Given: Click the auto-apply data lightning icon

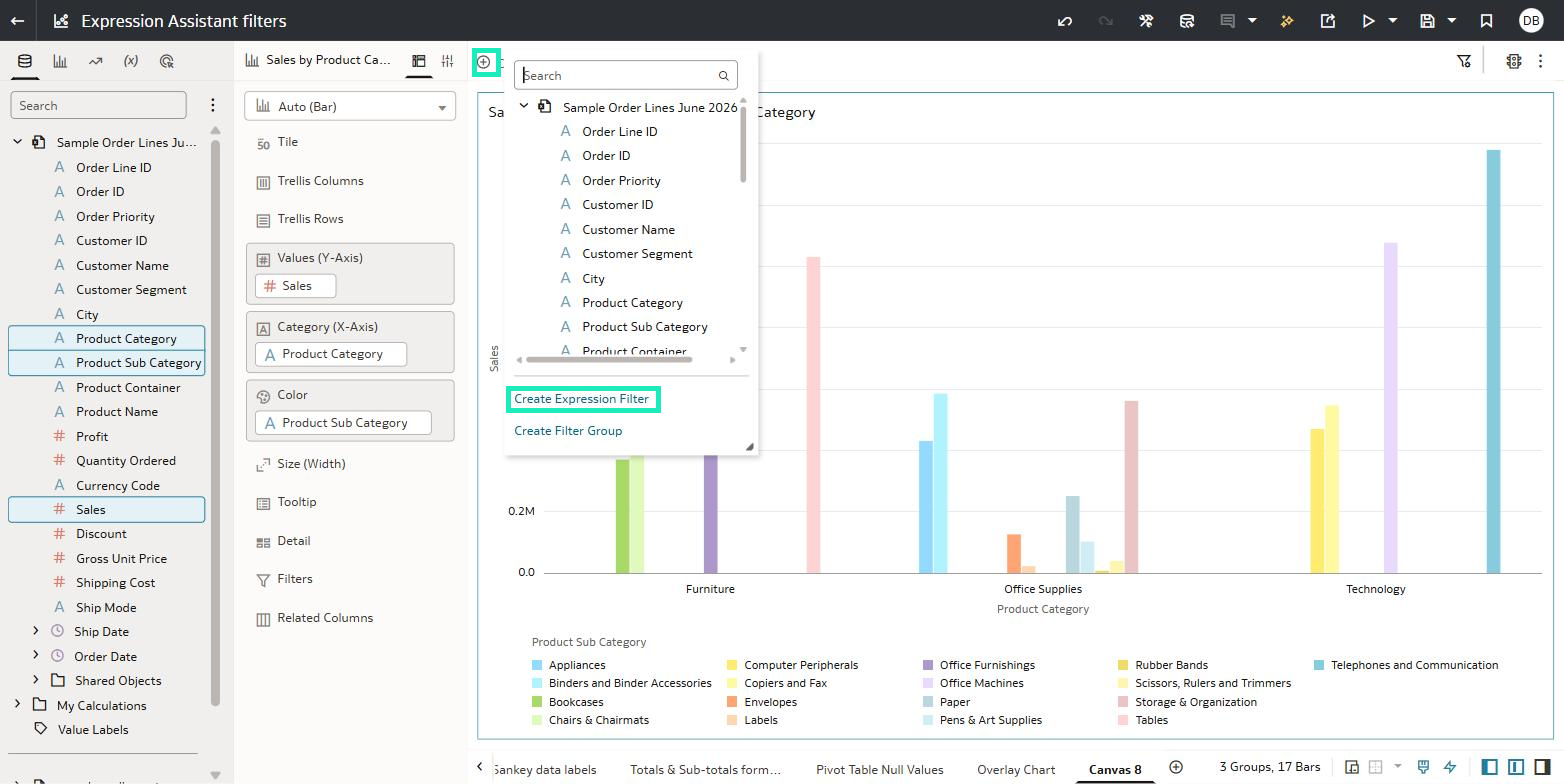Looking at the screenshot, I should tap(1450, 768).
